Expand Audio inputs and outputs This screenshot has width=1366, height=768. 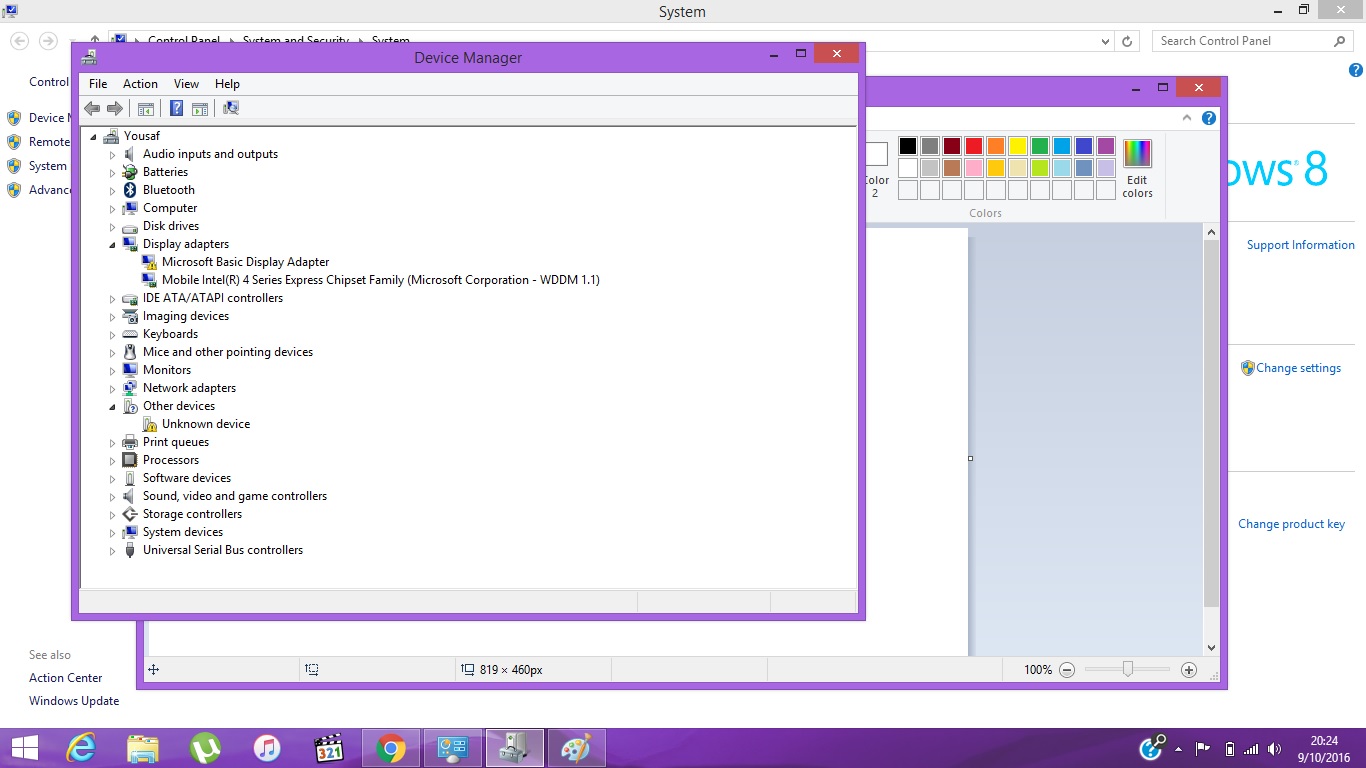[x=113, y=155]
